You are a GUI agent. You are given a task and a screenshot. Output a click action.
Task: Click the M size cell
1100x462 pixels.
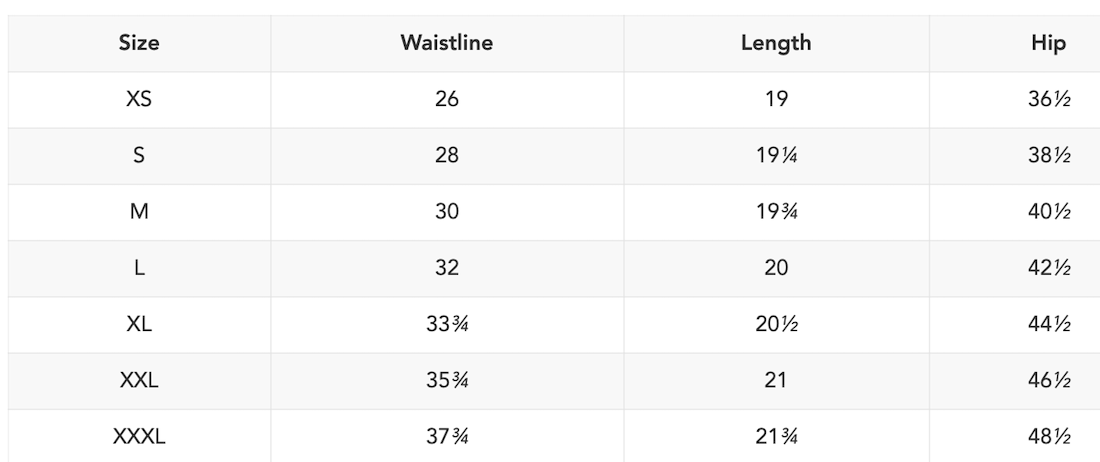[139, 211]
